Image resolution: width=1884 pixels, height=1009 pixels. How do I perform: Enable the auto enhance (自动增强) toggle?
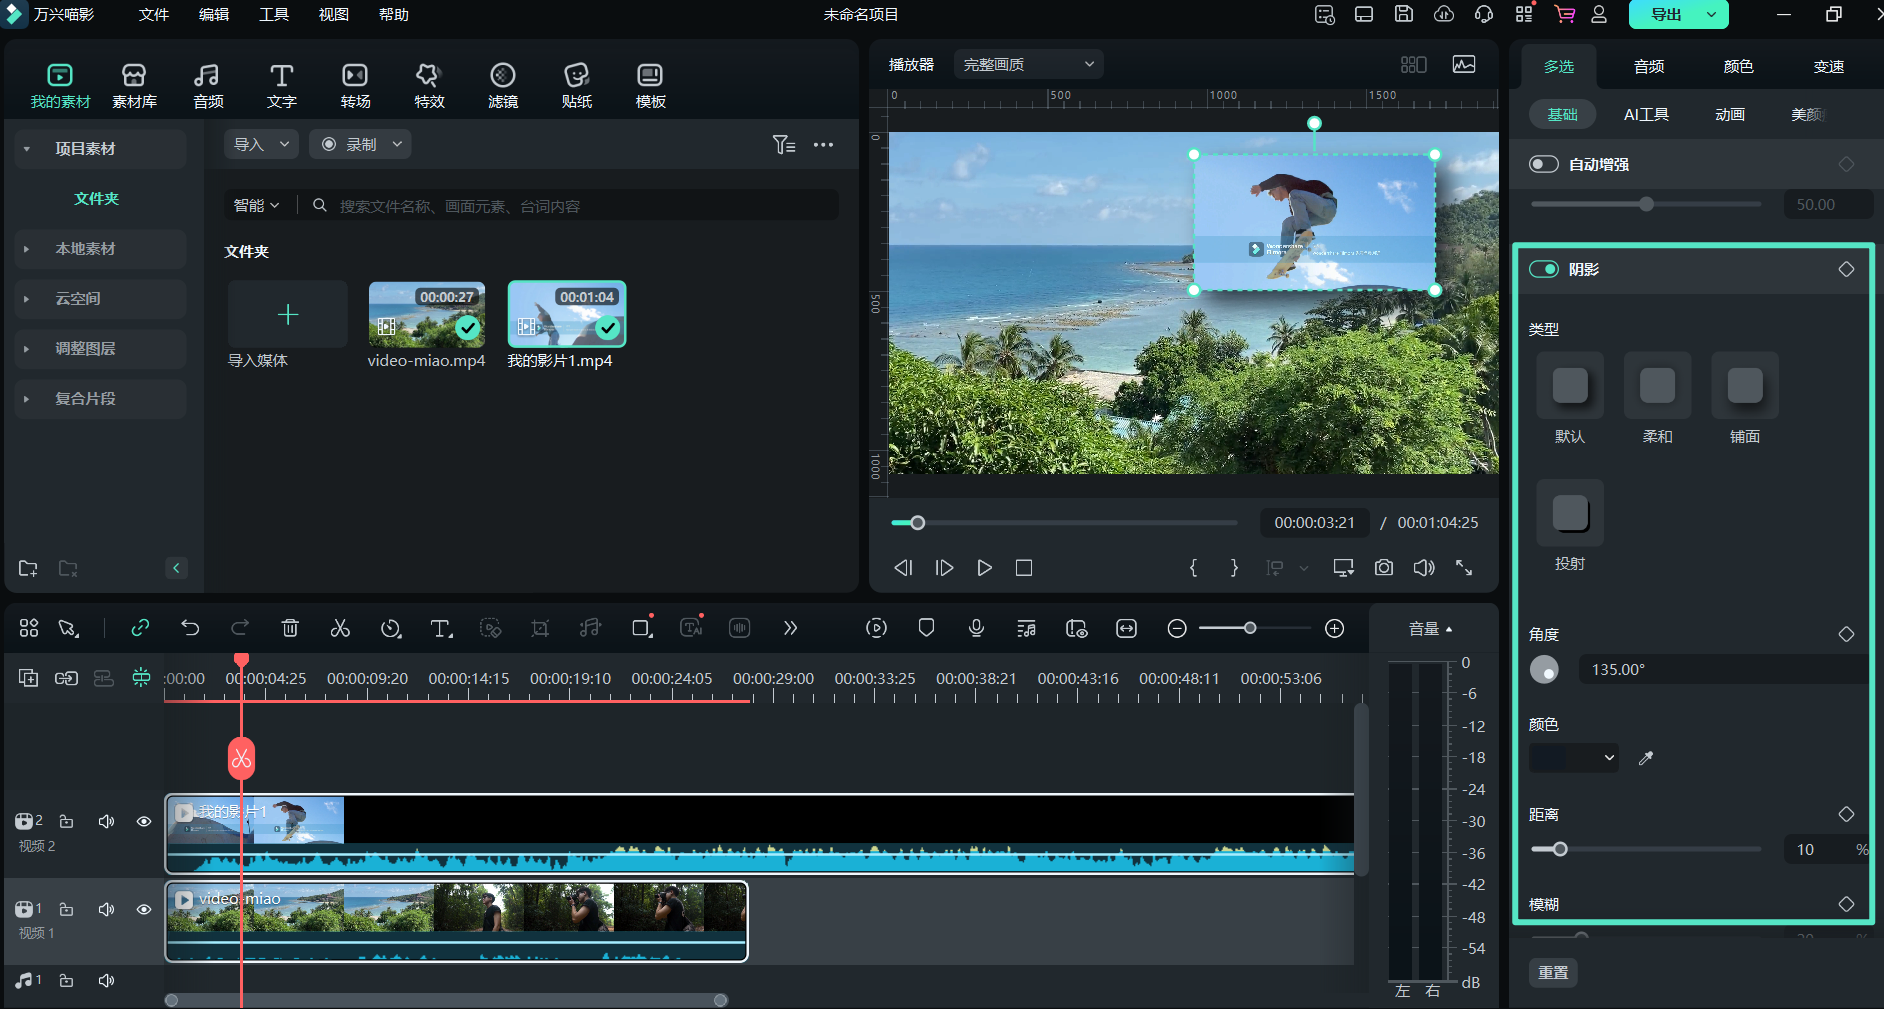[1544, 164]
